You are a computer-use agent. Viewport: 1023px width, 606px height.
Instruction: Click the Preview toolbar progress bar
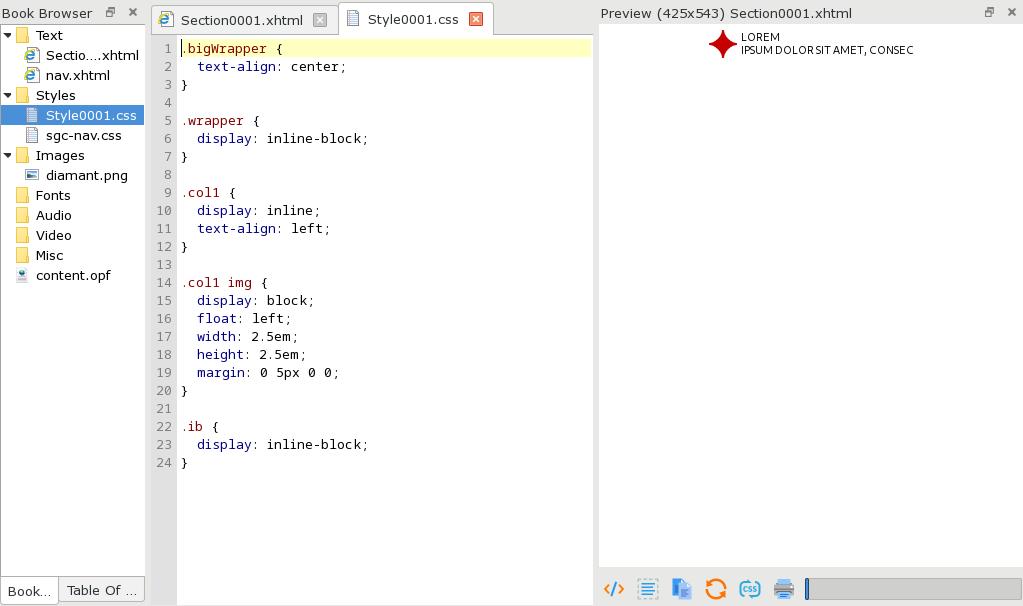click(x=913, y=589)
